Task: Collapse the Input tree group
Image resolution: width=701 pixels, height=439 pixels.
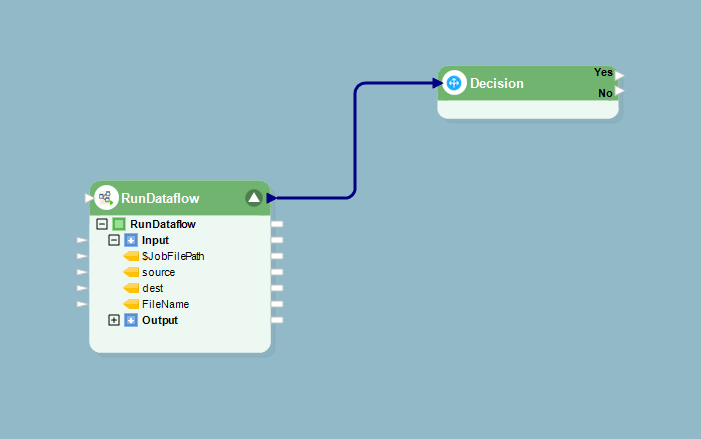Action: (114, 240)
